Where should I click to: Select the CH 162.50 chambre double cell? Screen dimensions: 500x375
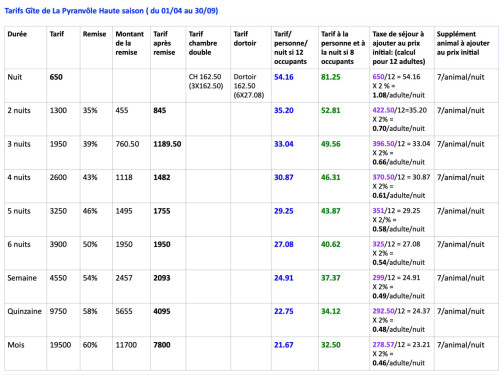point(206,81)
